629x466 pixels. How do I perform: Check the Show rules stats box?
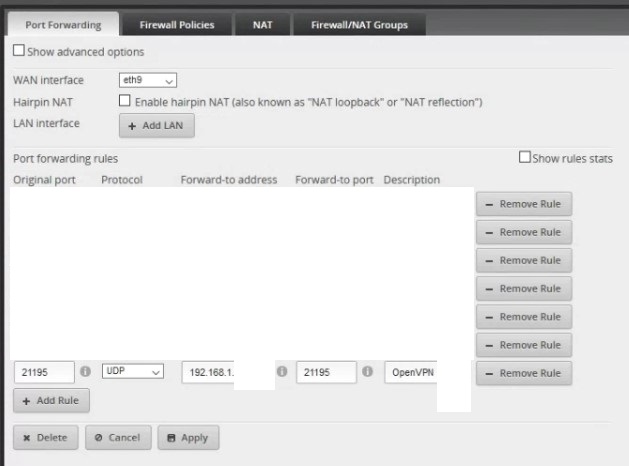525,158
